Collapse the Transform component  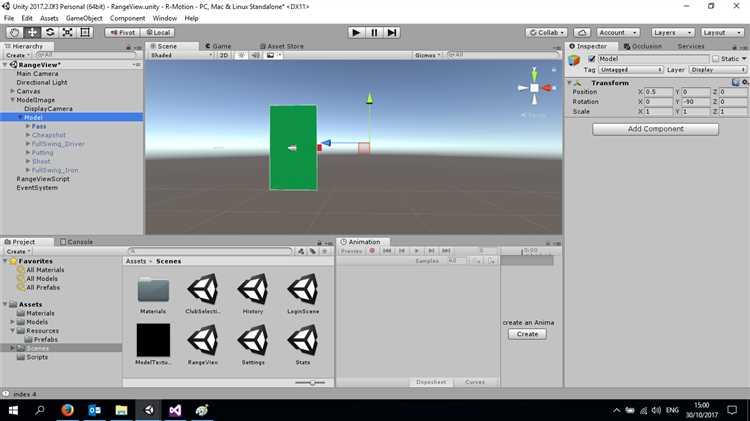point(570,83)
